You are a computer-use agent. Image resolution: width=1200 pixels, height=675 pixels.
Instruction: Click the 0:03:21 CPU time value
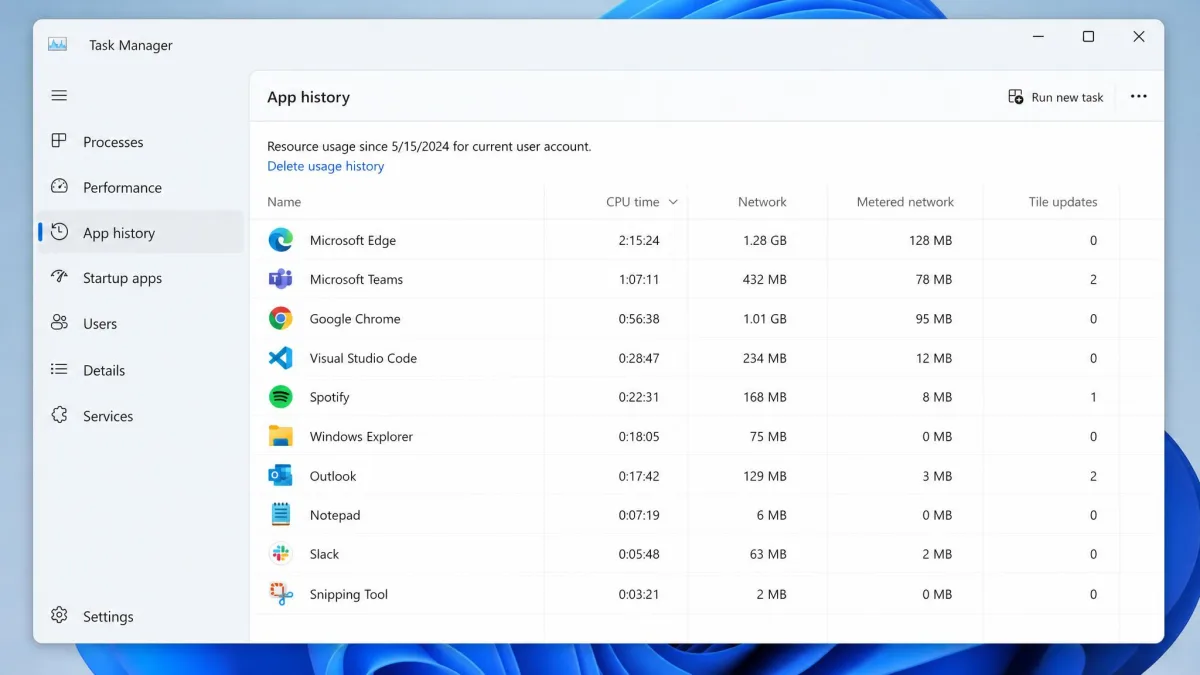point(639,594)
